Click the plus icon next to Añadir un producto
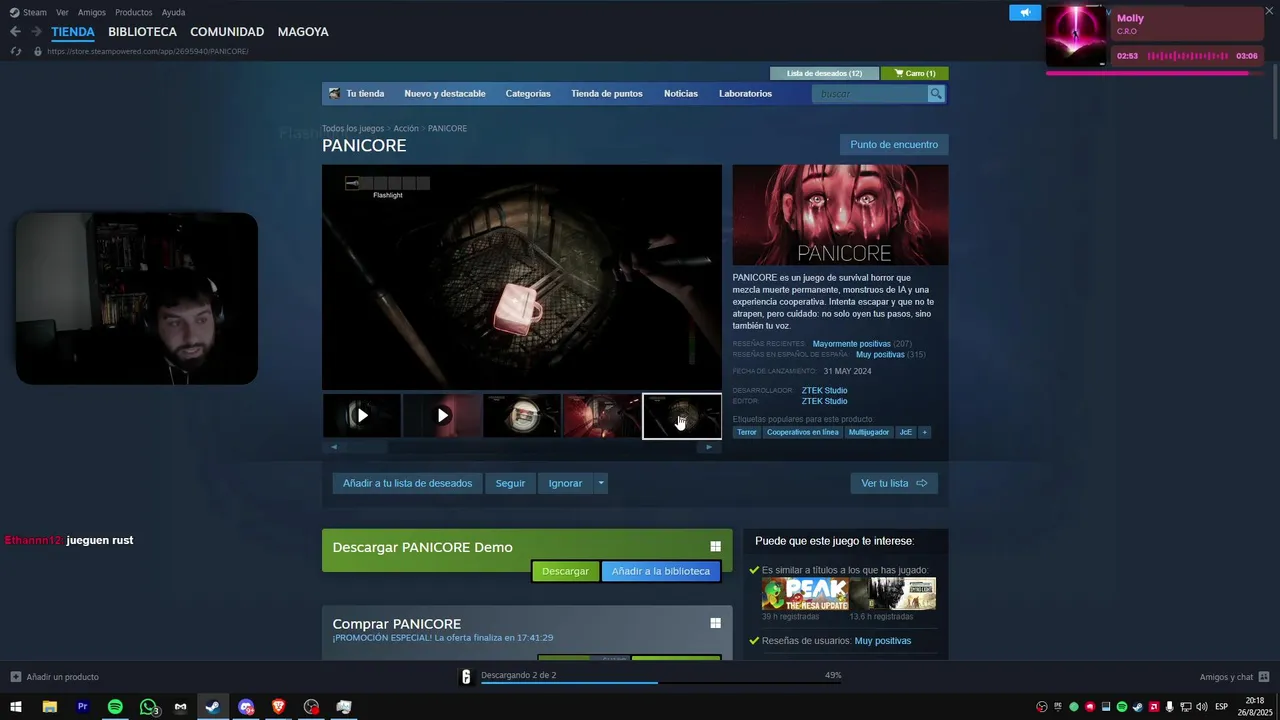Screen dimensions: 1280x720 click(x=16, y=677)
